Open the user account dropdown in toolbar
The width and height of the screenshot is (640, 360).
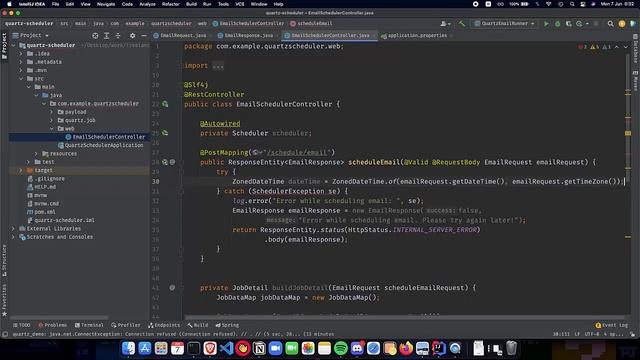click(x=445, y=24)
